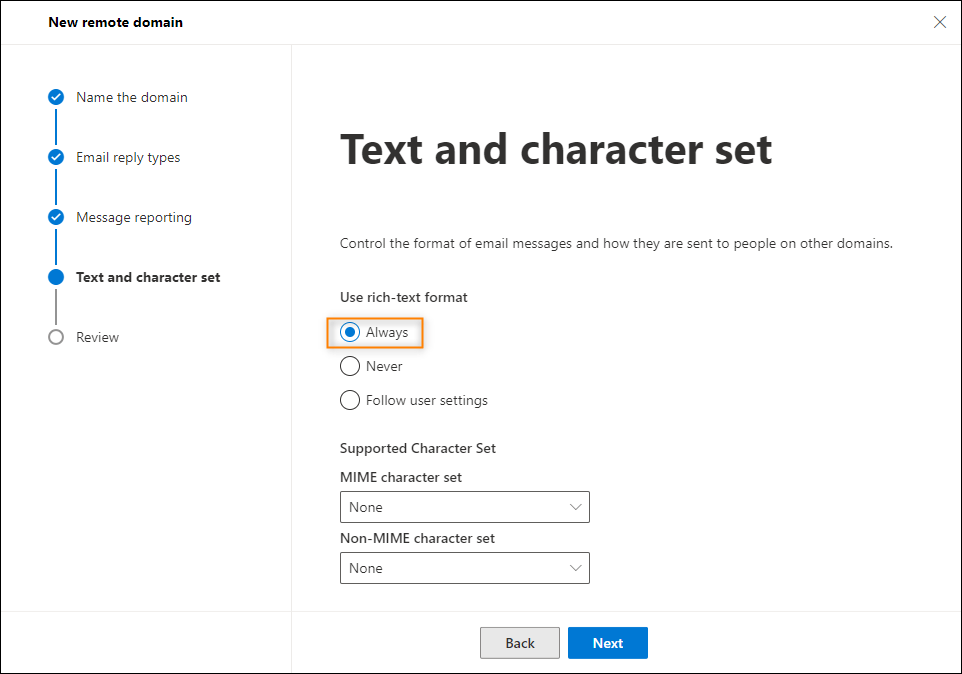Select the Email reply types step label
The image size is (962, 674).
pyautogui.click(x=128, y=157)
